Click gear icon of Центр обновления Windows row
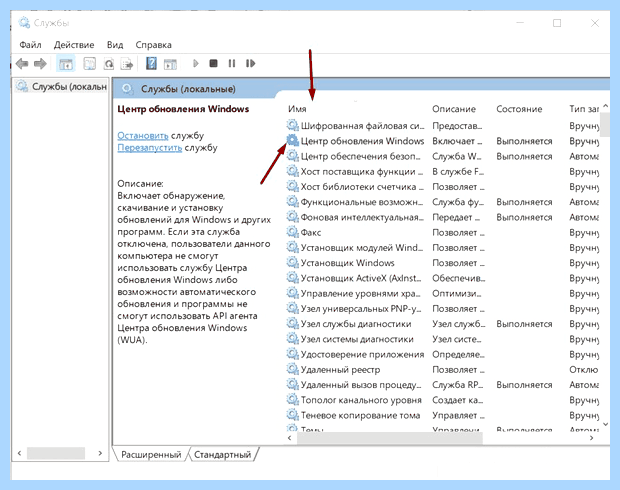Viewport: 620px width, 490px height. pos(293,140)
